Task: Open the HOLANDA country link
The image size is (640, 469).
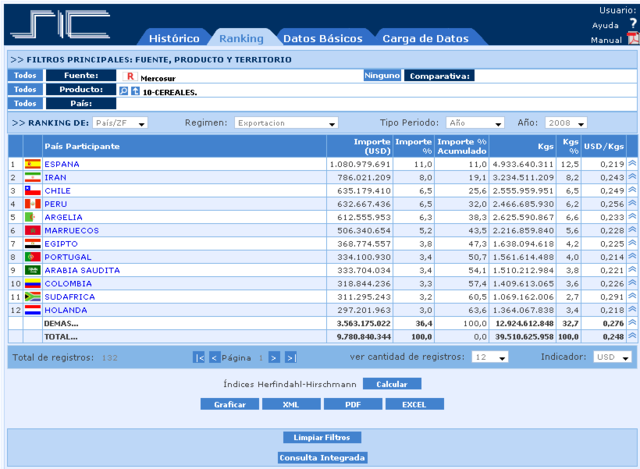Action: point(66,310)
